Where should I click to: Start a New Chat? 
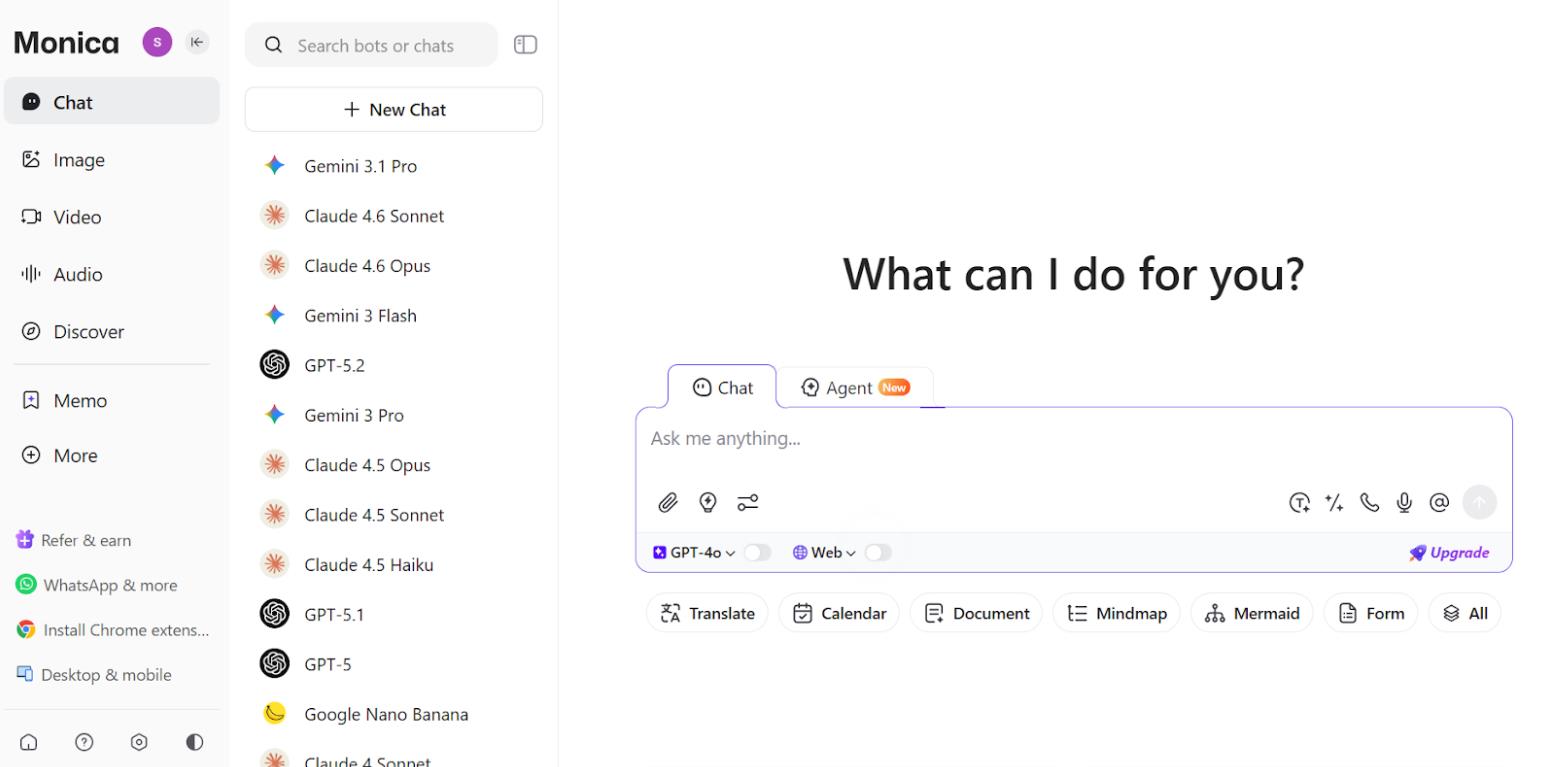tap(394, 109)
